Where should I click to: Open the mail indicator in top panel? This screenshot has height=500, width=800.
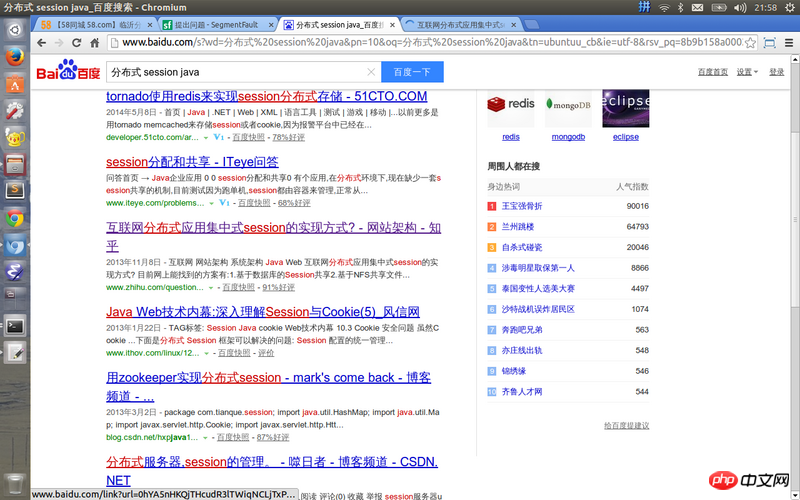click(x=697, y=8)
